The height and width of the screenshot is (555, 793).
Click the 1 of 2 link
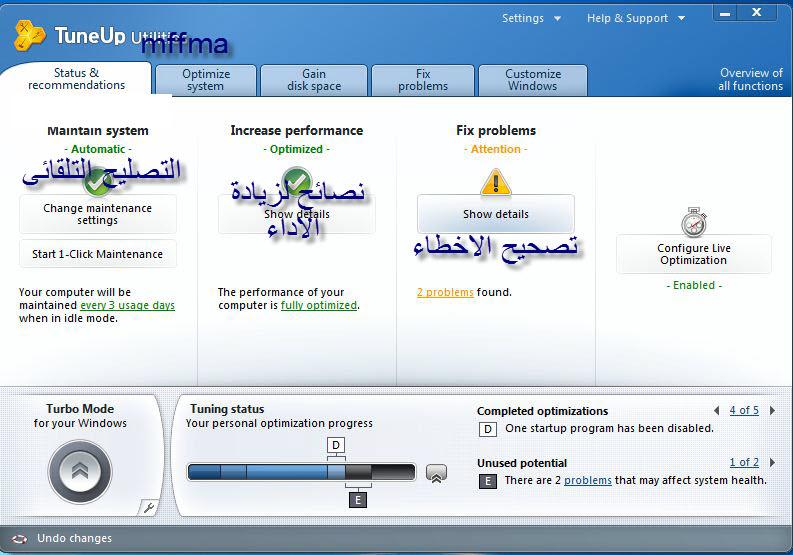pos(744,462)
